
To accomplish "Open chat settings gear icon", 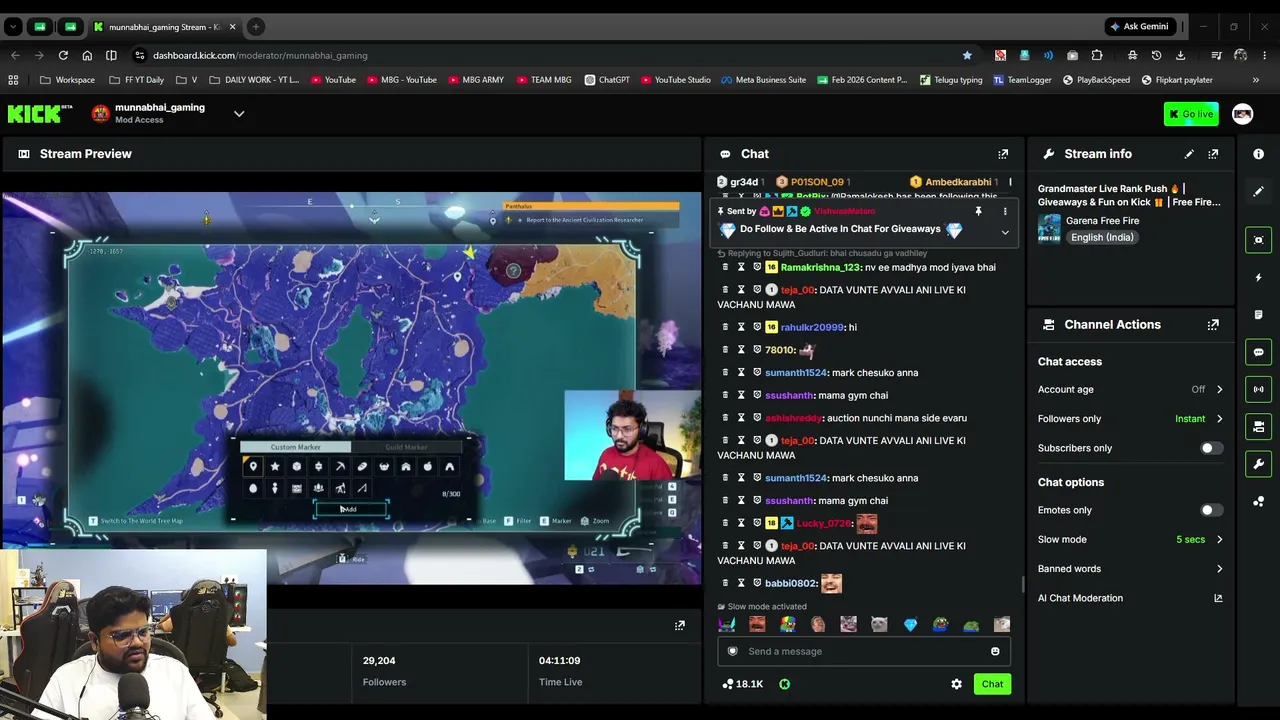I will [956, 684].
